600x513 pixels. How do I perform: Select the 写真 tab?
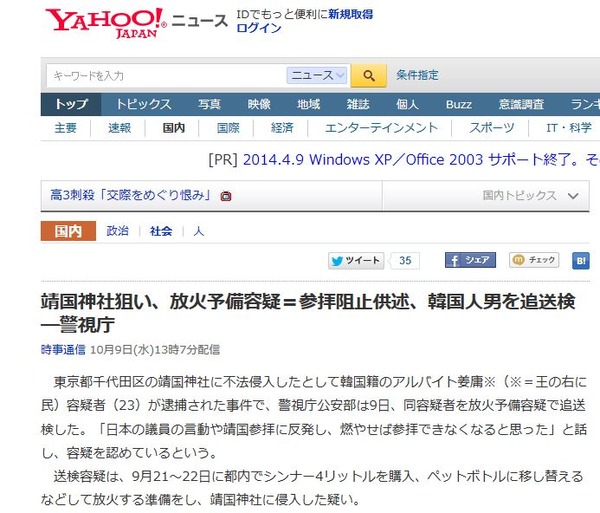(209, 104)
